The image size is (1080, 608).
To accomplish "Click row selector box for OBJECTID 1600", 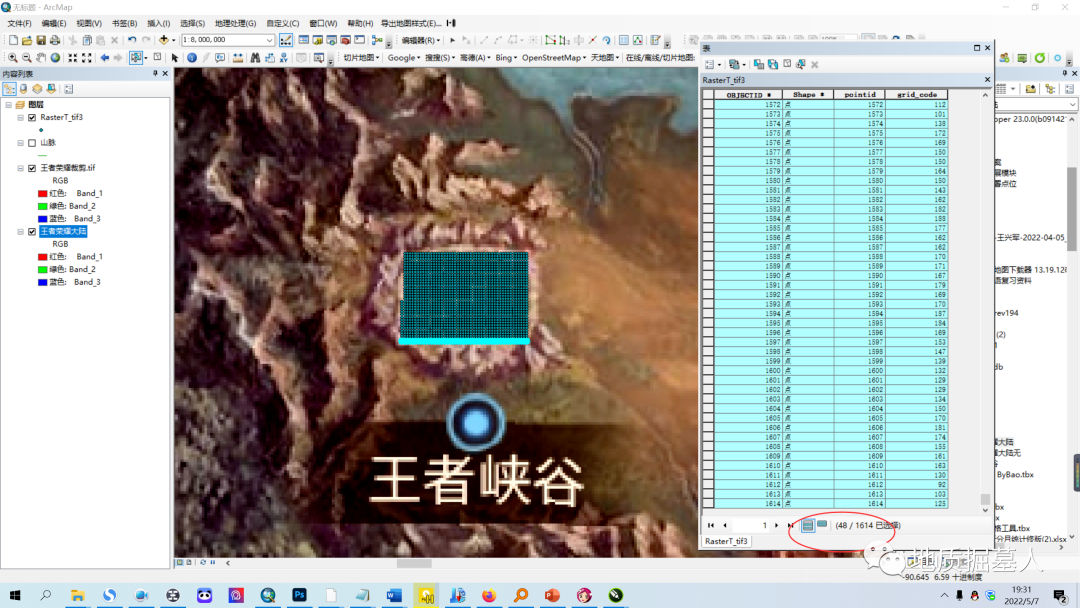I will pos(708,370).
